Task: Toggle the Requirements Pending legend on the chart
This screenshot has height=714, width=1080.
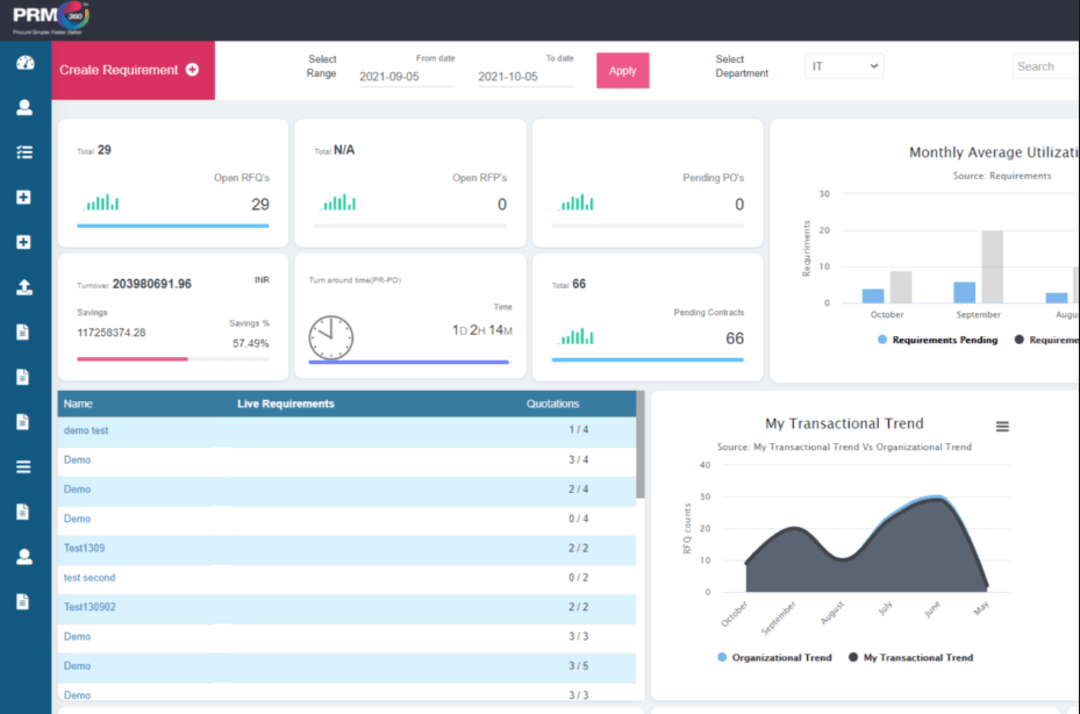Action: [937, 340]
